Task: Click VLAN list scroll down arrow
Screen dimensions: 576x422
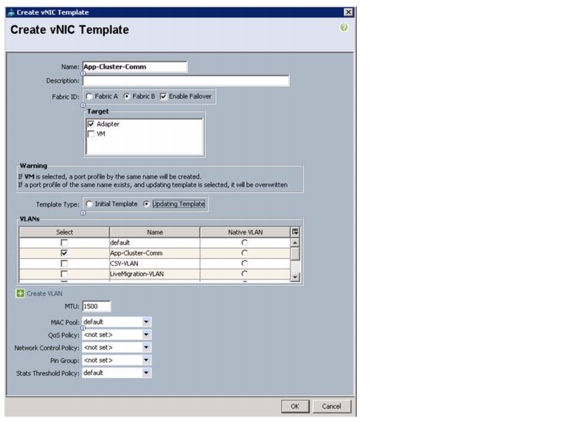Action: [295, 277]
